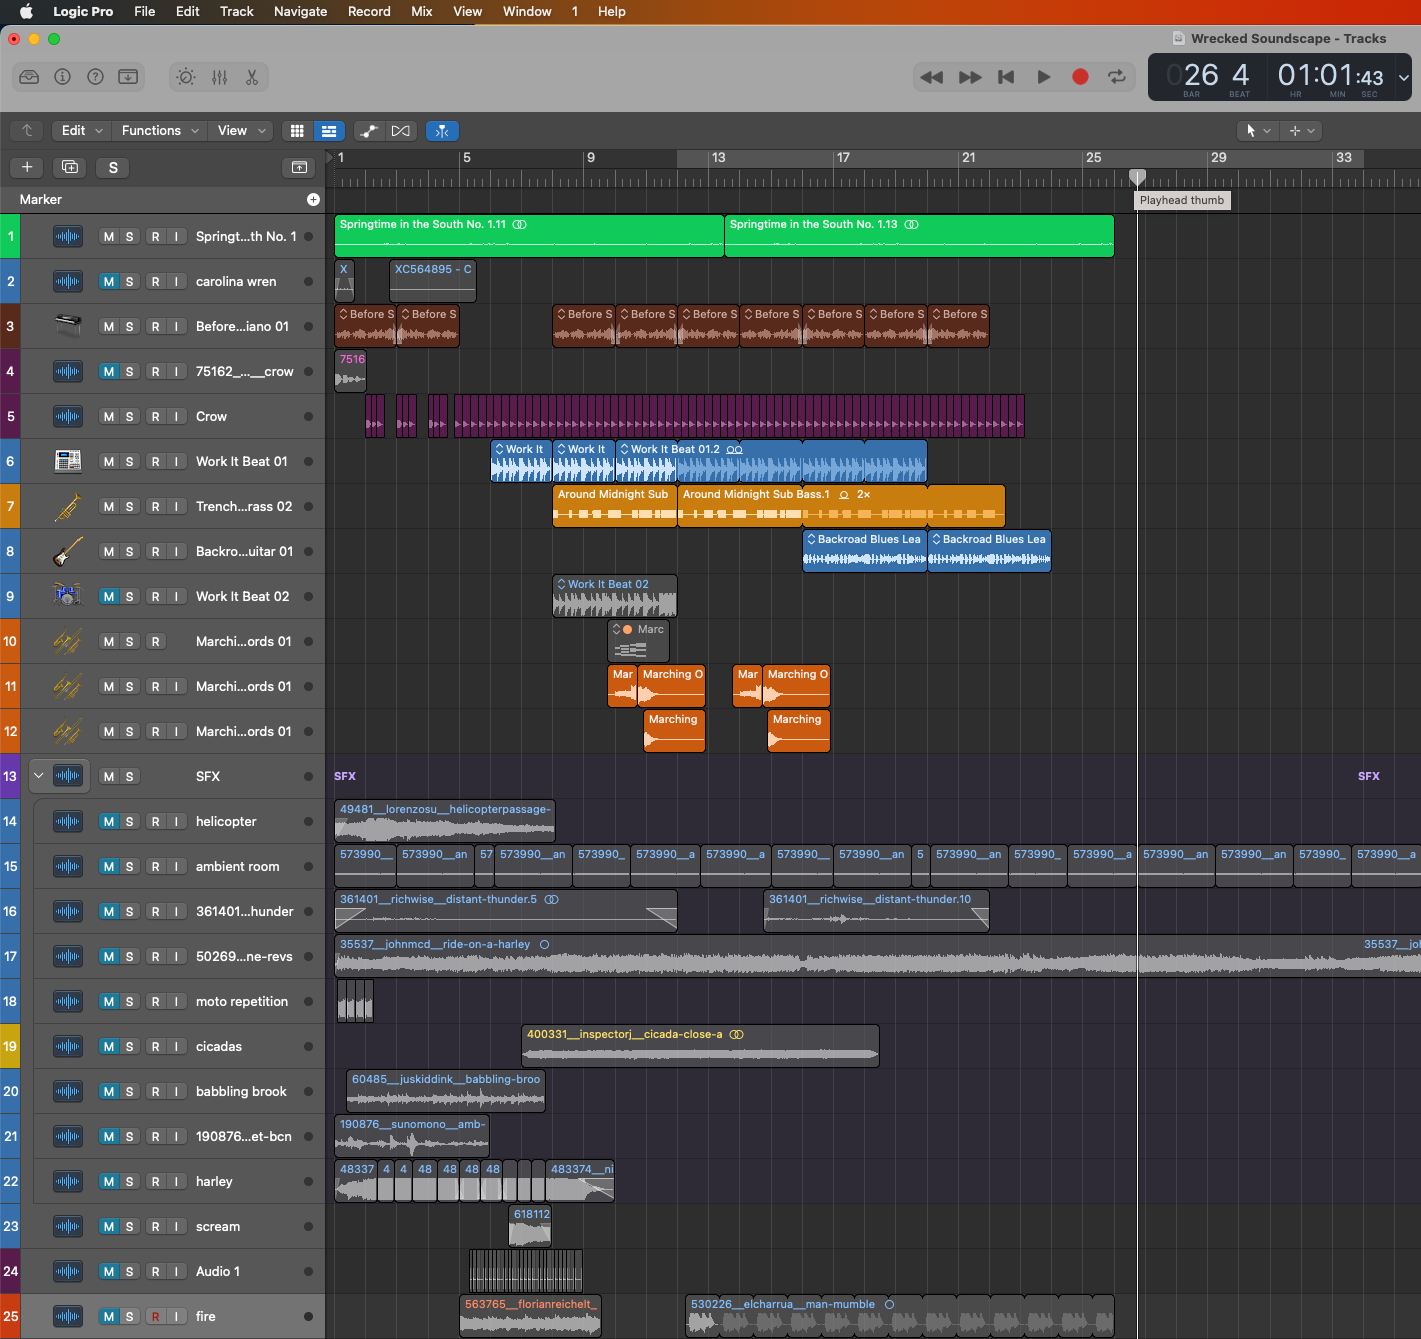Select the Marker global track label

41,200
